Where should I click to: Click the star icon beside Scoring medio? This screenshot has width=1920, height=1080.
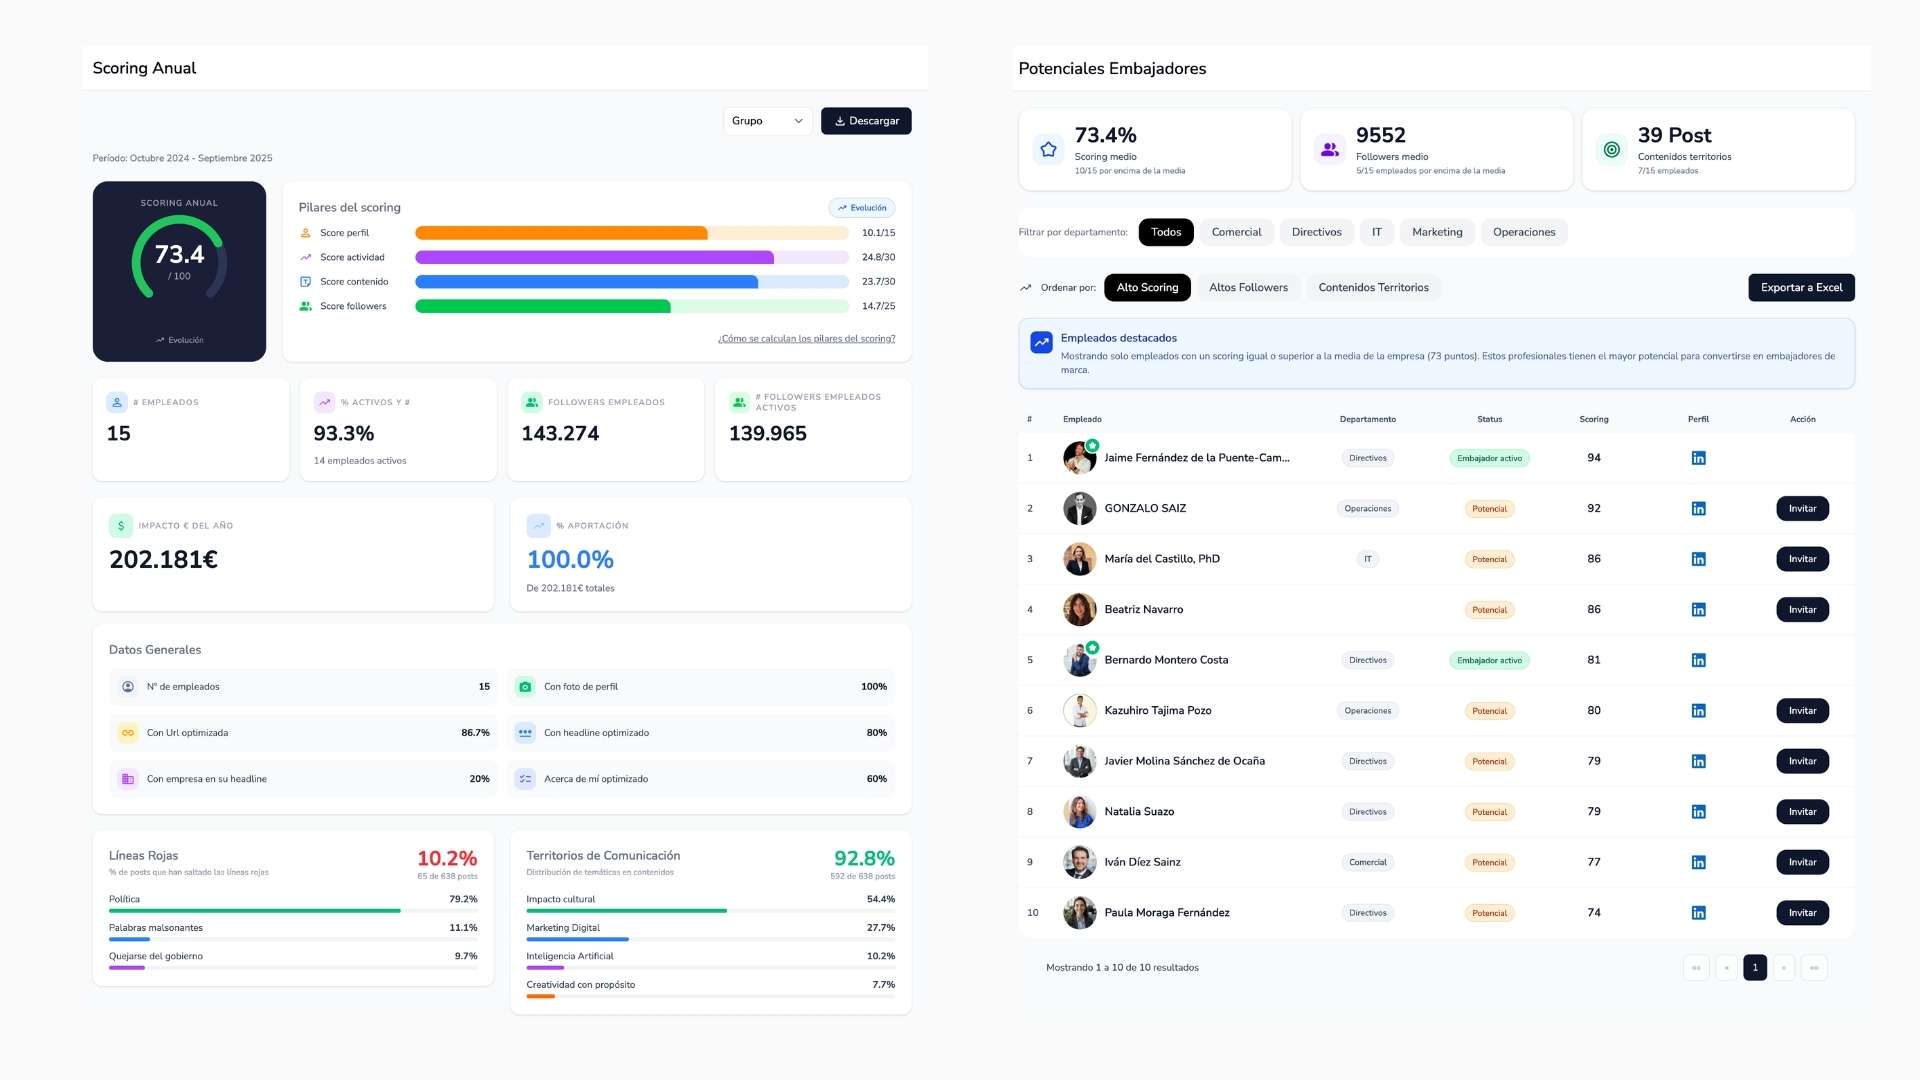point(1048,149)
